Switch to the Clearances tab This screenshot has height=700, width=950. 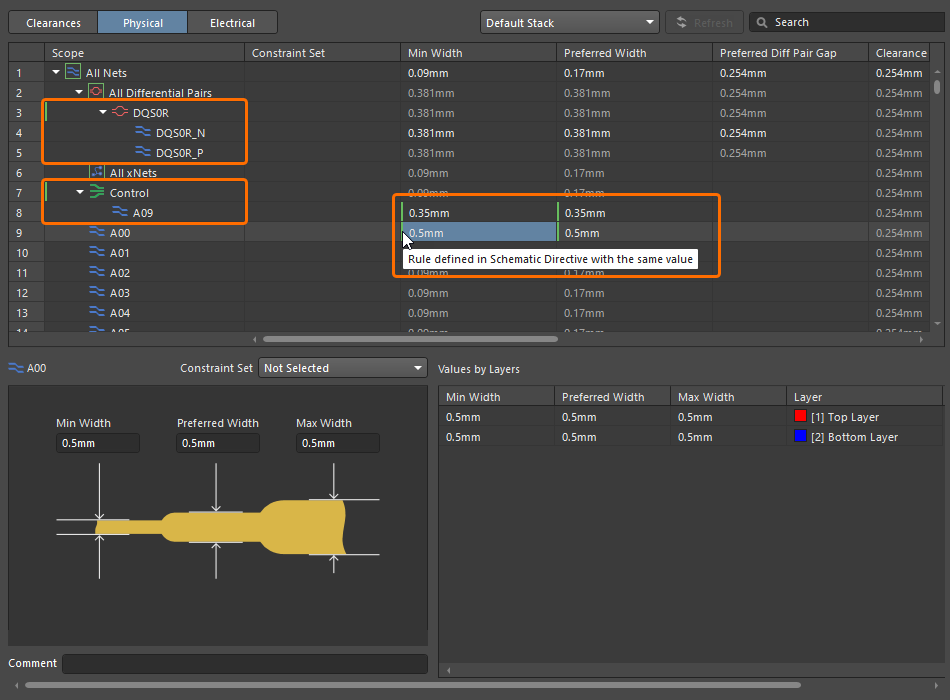point(53,22)
